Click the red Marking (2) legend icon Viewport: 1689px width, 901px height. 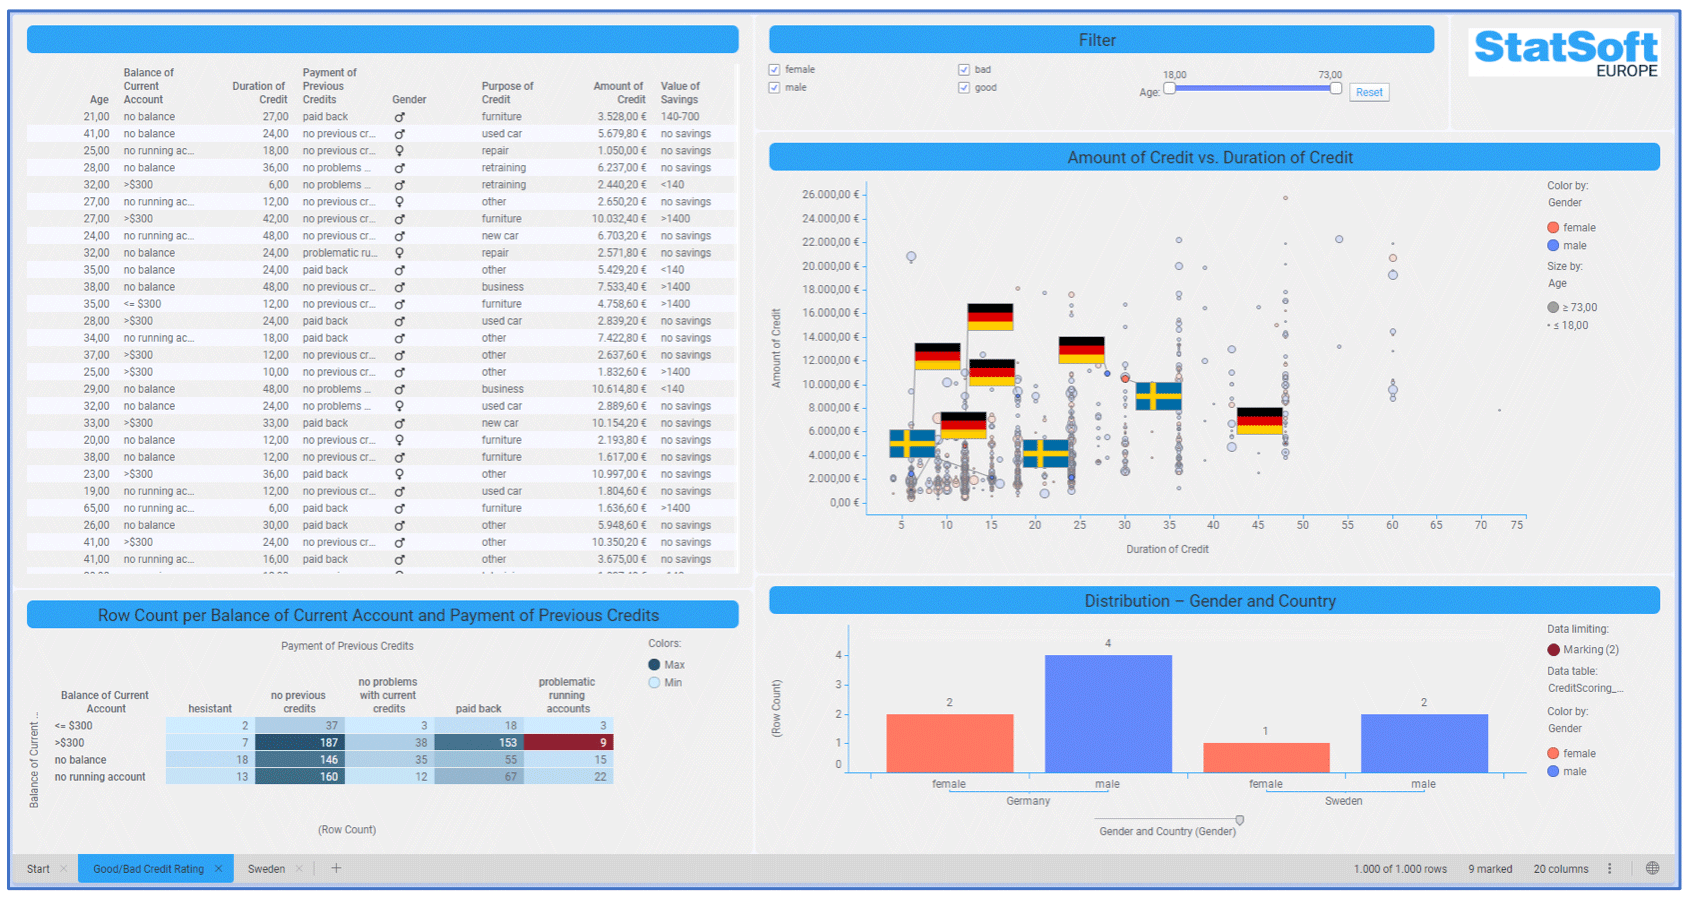[x=1554, y=649]
